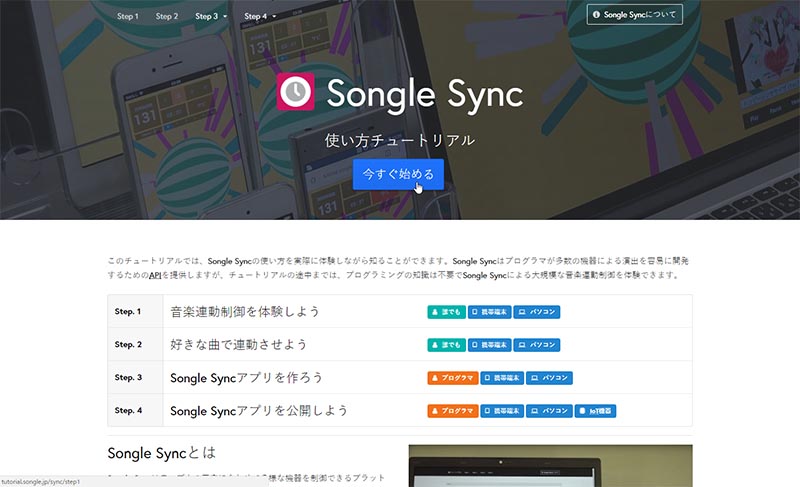This screenshot has width=800, height=487.
Task: Click the 携帯端末 badge in Step 2 row
Action: (x=489, y=345)
